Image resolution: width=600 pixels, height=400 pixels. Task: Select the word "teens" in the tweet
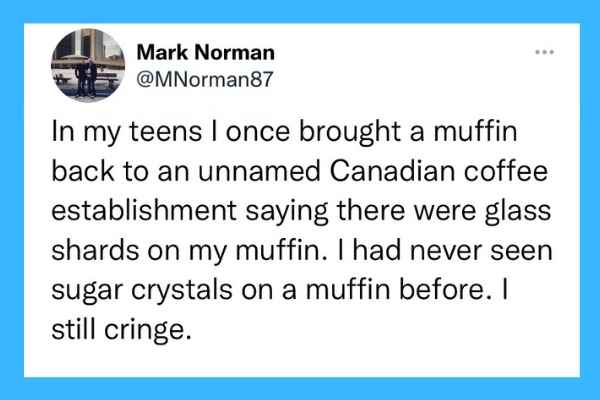(165, 131)
